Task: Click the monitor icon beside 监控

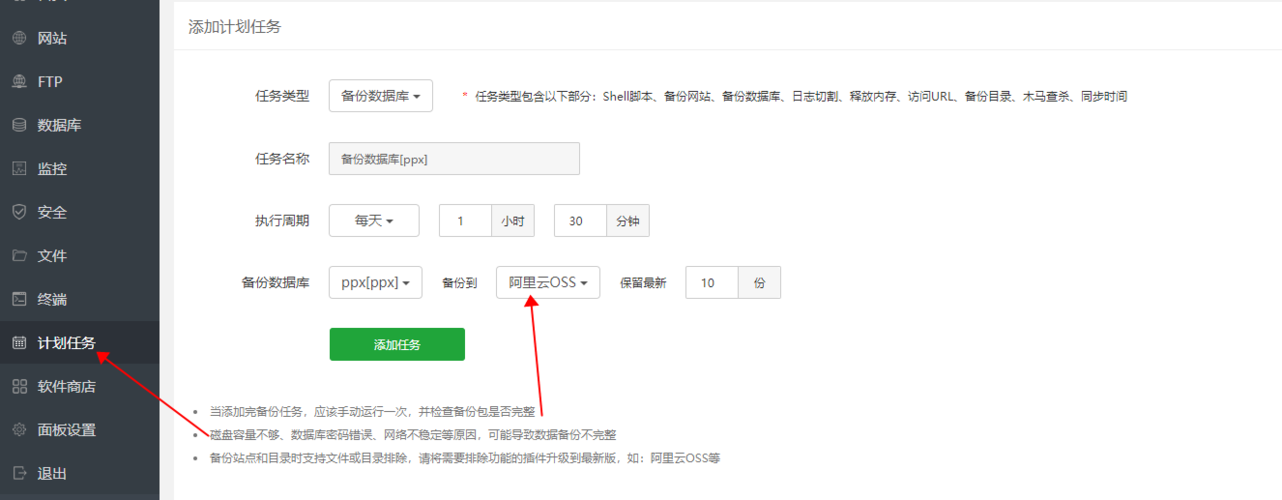Action: pos(19,169)
